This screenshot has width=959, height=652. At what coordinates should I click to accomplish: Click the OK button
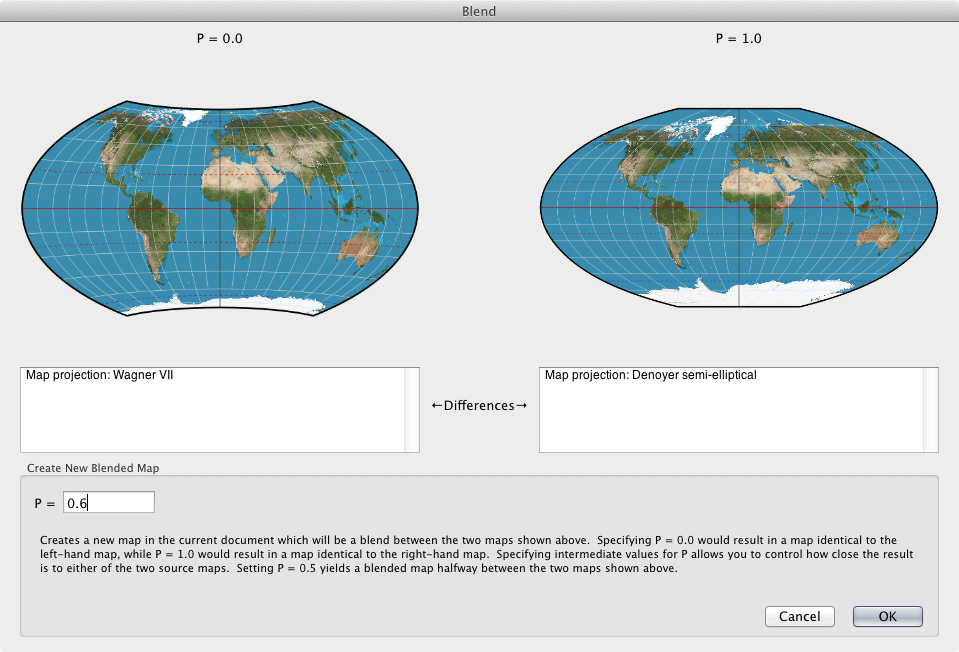(887, 616)
